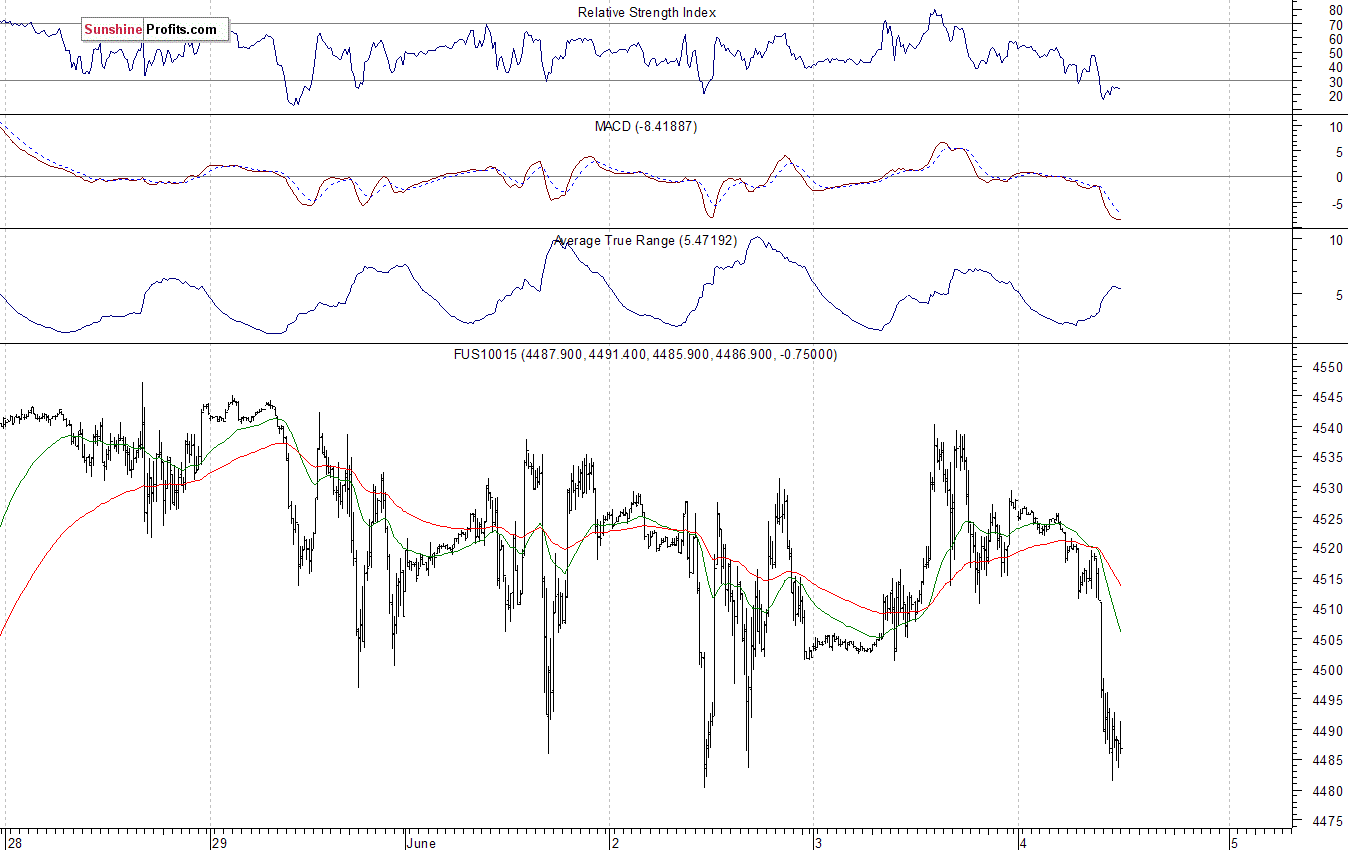The width and height of the screenshot is (1348, 850).
Task: Pick the 4475 price axis value
Action: tap(1328, 821)
